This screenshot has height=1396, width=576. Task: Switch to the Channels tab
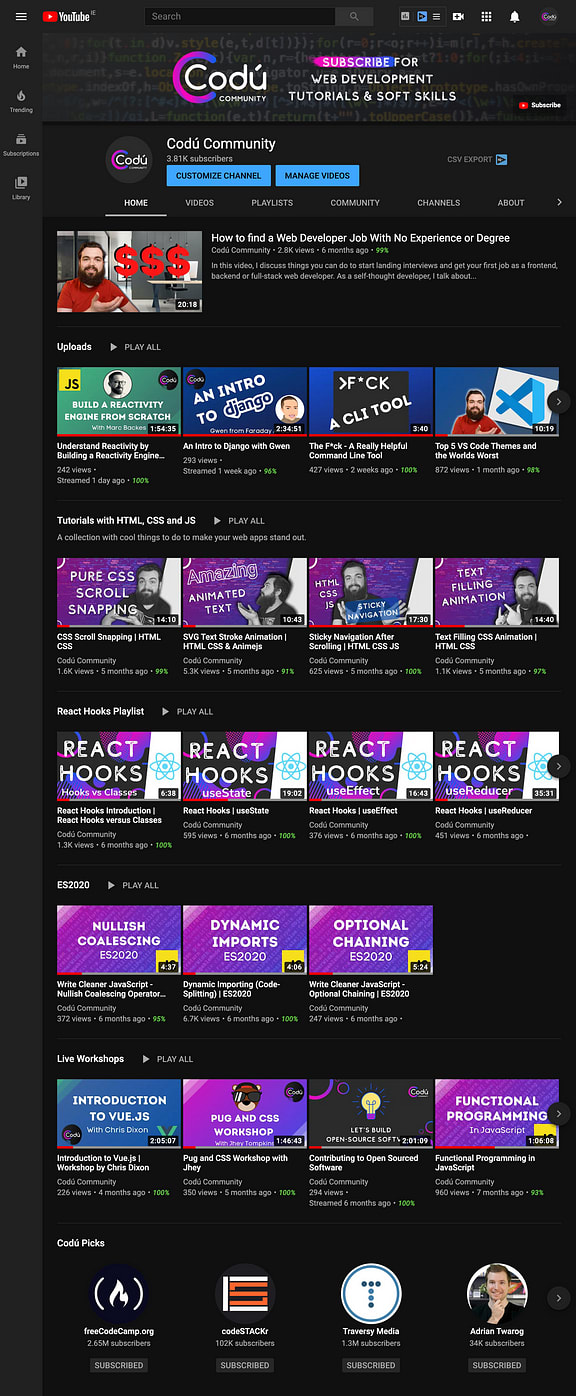pyautogui.click(x=439, y=203)
